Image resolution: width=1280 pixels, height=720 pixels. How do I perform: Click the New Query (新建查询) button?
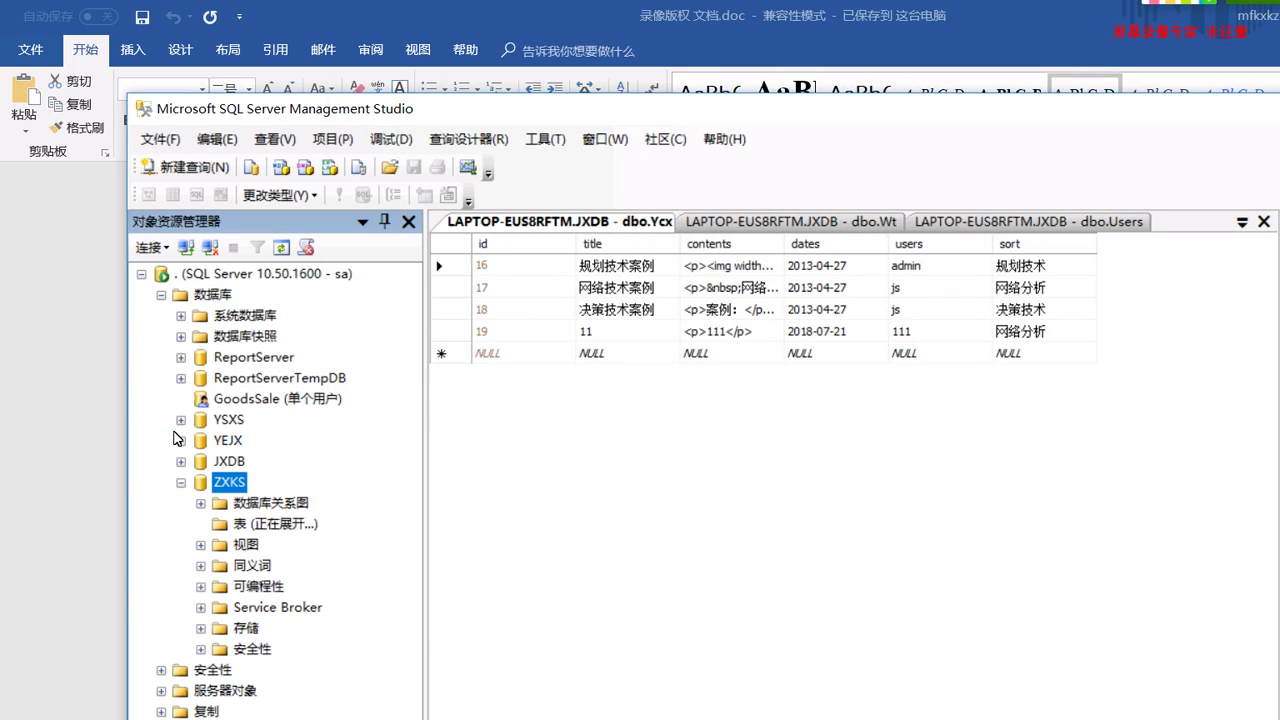coord(185,167)
